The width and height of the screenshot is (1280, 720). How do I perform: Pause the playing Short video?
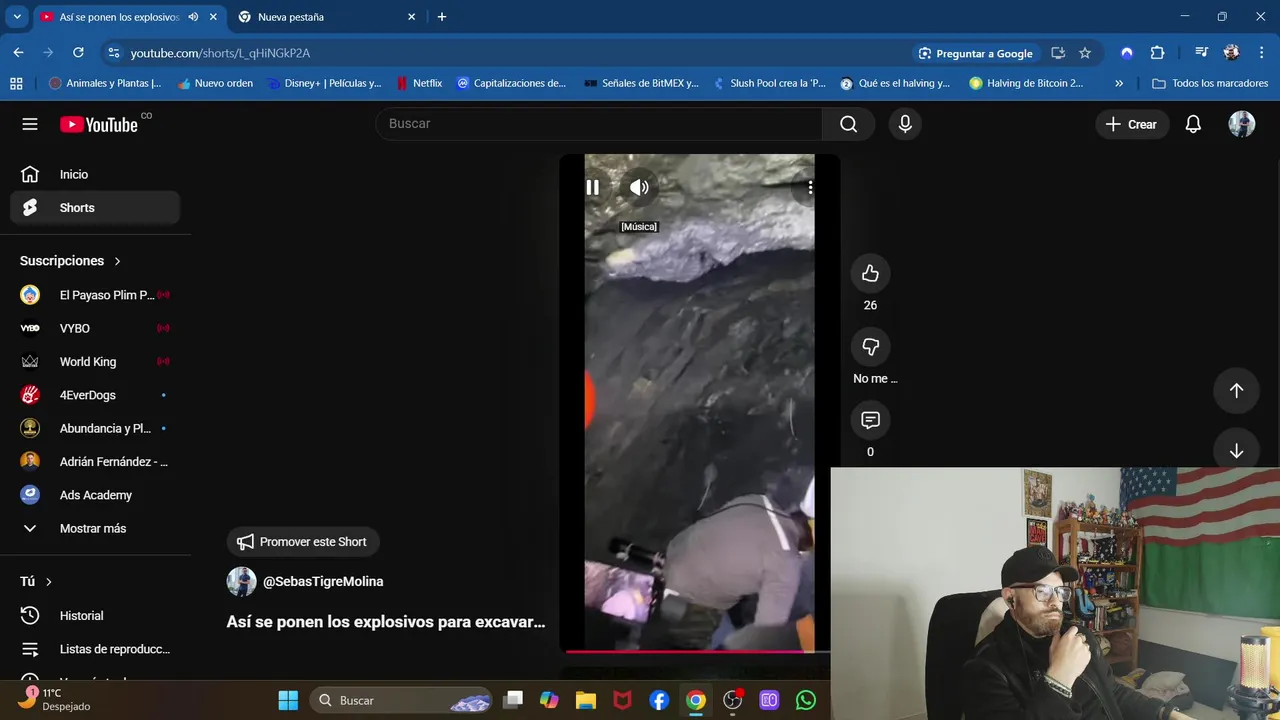pyautogui.click(x=593, y=187)
